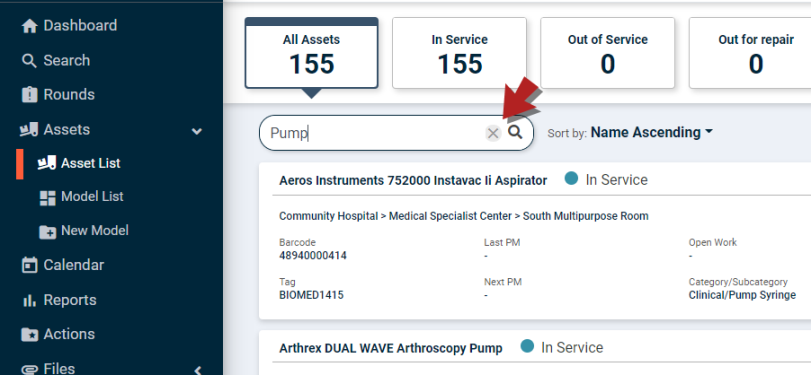Viewport: 811px width, 375px height.
Task: Click the Asset List forklift icon
Action: [x=47, y=163]
